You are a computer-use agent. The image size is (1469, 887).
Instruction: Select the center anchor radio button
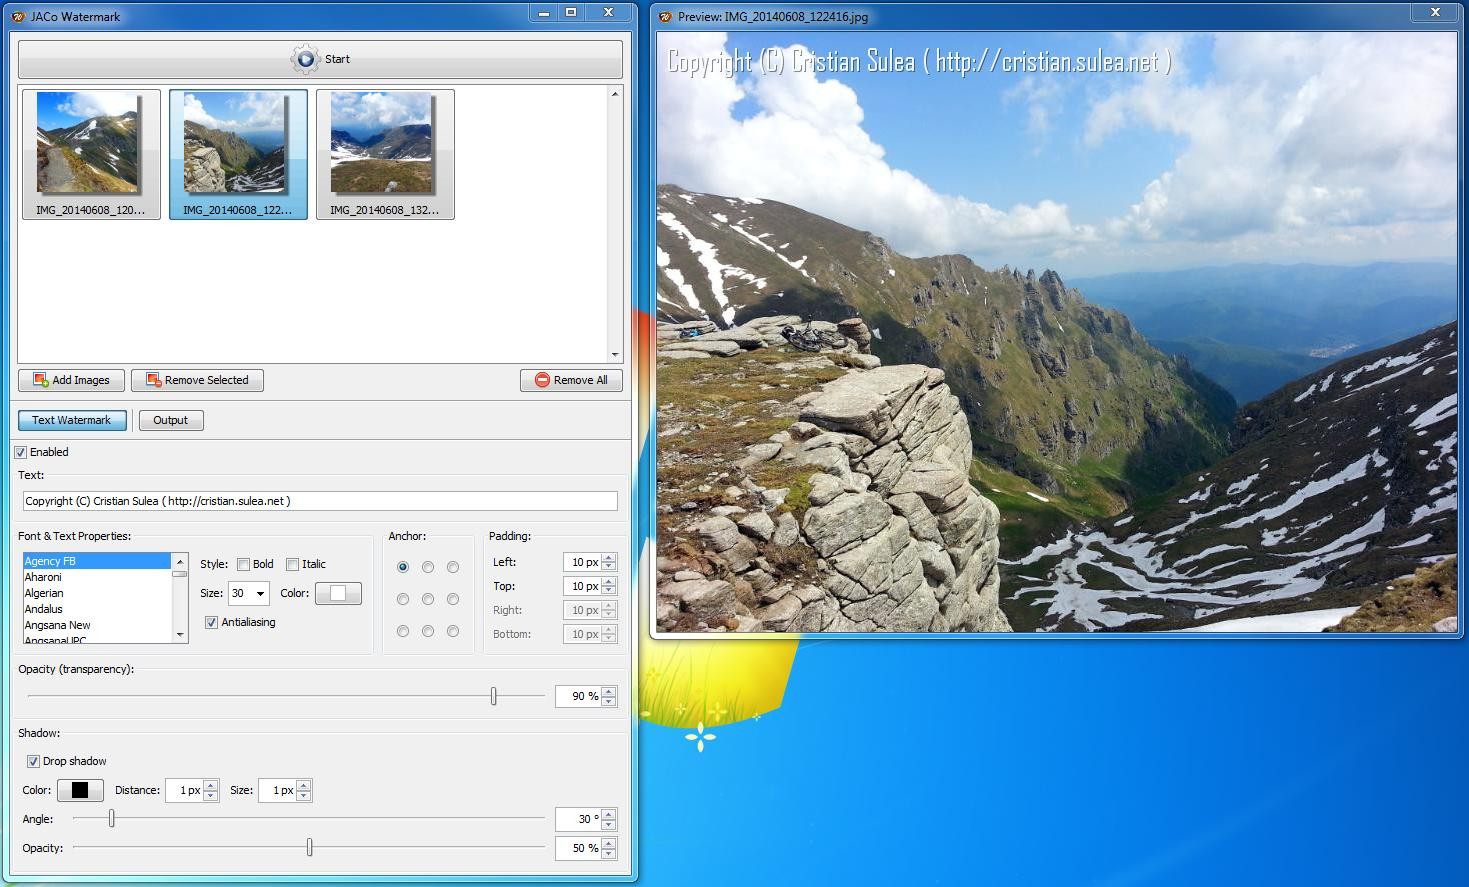428,599
